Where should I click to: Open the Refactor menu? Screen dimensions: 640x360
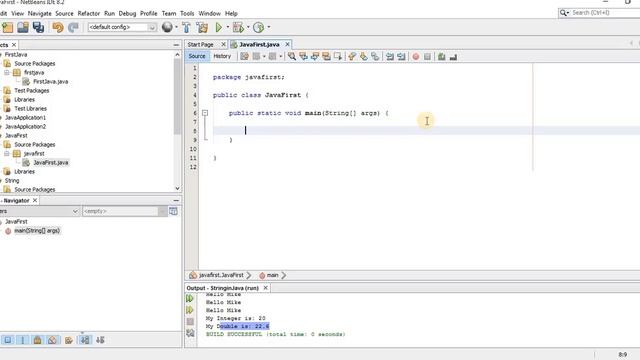tap(89, 13)
